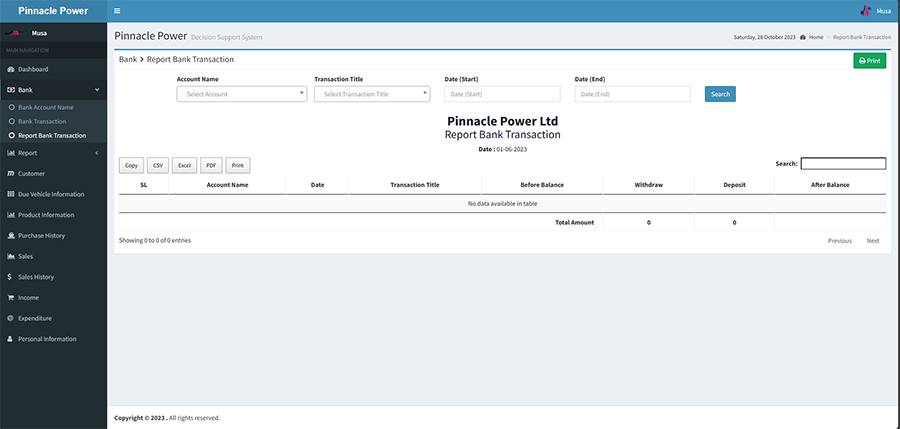Click the Dashboard sidebar icon
The height and width of the screenshot is (429, 900).
pyautogui.click(x=10, y=69)
